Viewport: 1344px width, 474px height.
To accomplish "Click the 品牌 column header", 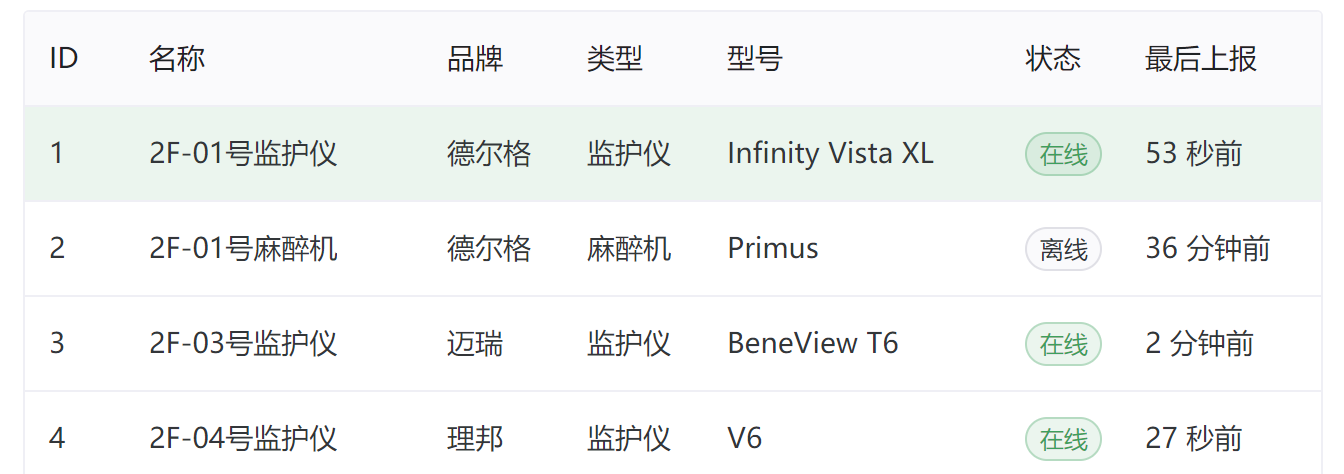I will coord(475,59).
